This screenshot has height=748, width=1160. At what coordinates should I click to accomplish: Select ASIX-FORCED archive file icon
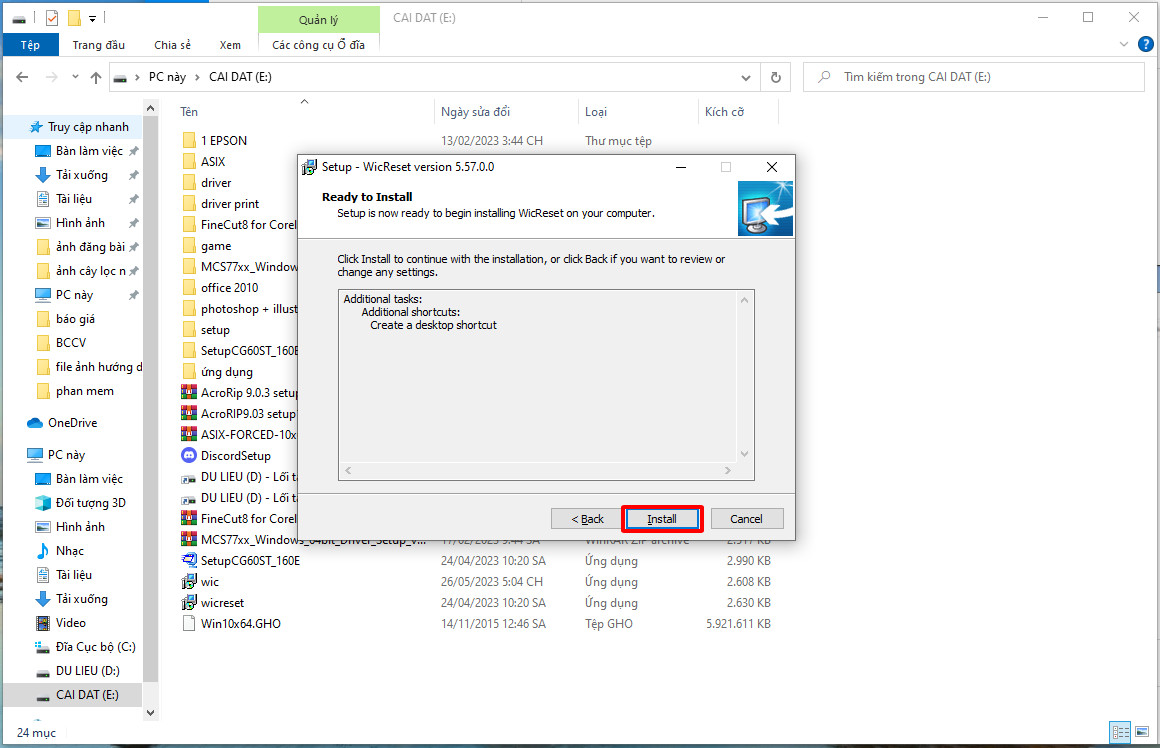[x=189, y=434]
